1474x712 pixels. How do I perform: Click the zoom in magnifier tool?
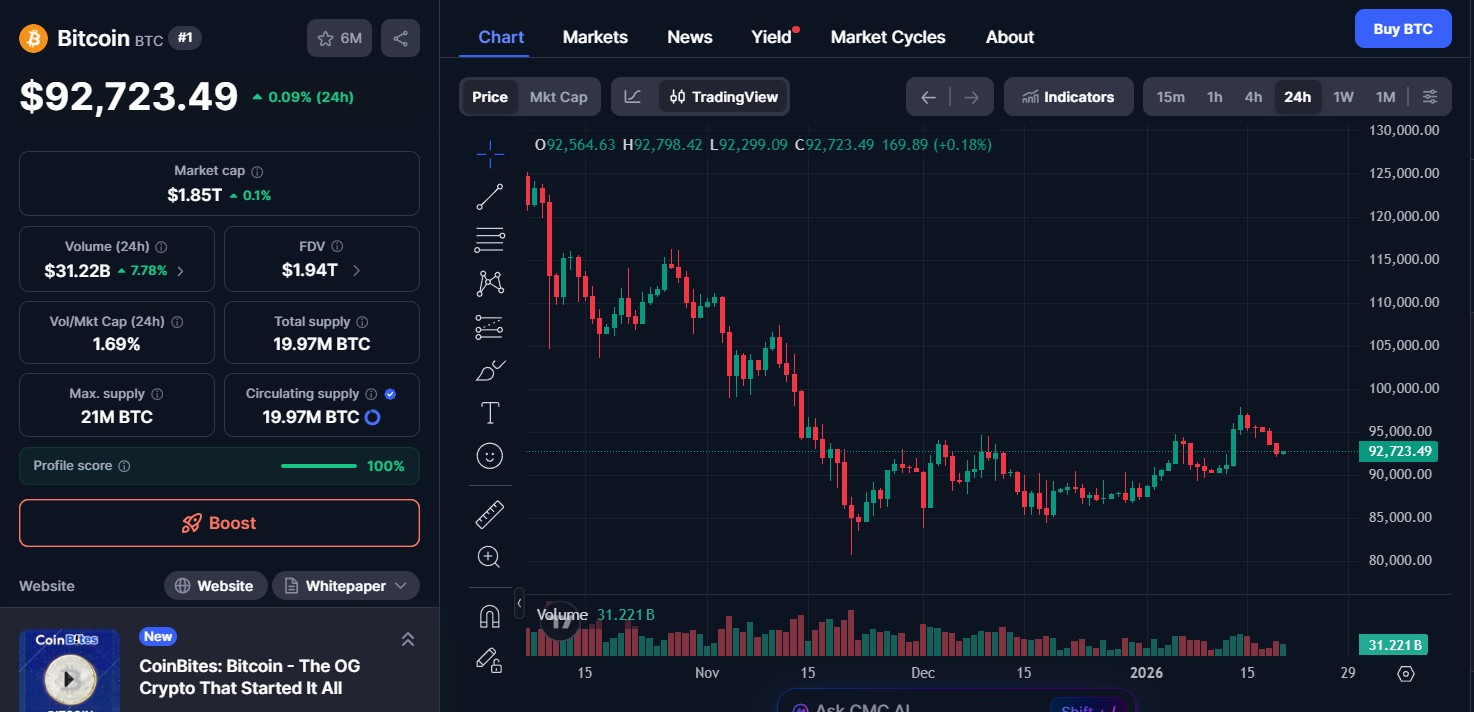(x=490, y=557)
